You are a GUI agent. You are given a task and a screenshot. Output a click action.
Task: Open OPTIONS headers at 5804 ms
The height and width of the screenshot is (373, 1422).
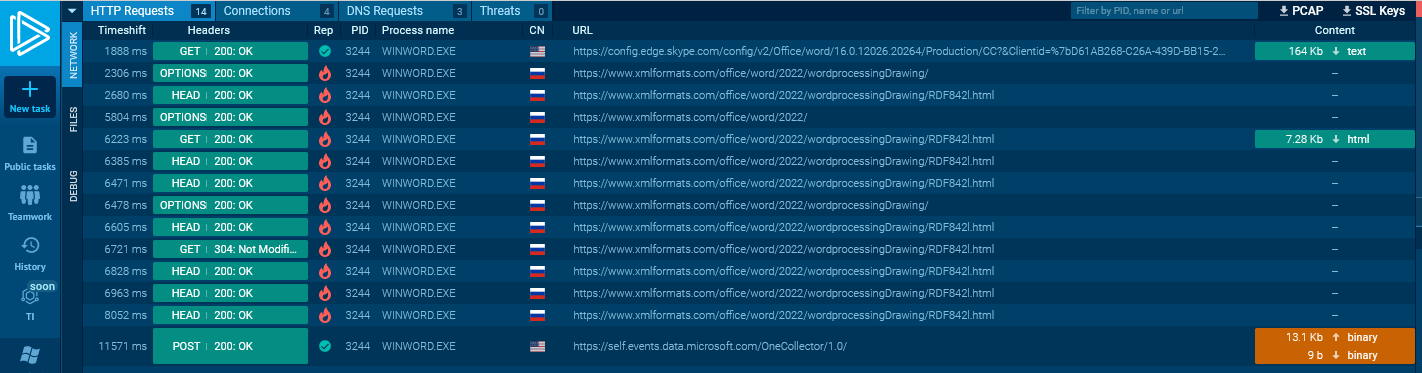[230, 117]
